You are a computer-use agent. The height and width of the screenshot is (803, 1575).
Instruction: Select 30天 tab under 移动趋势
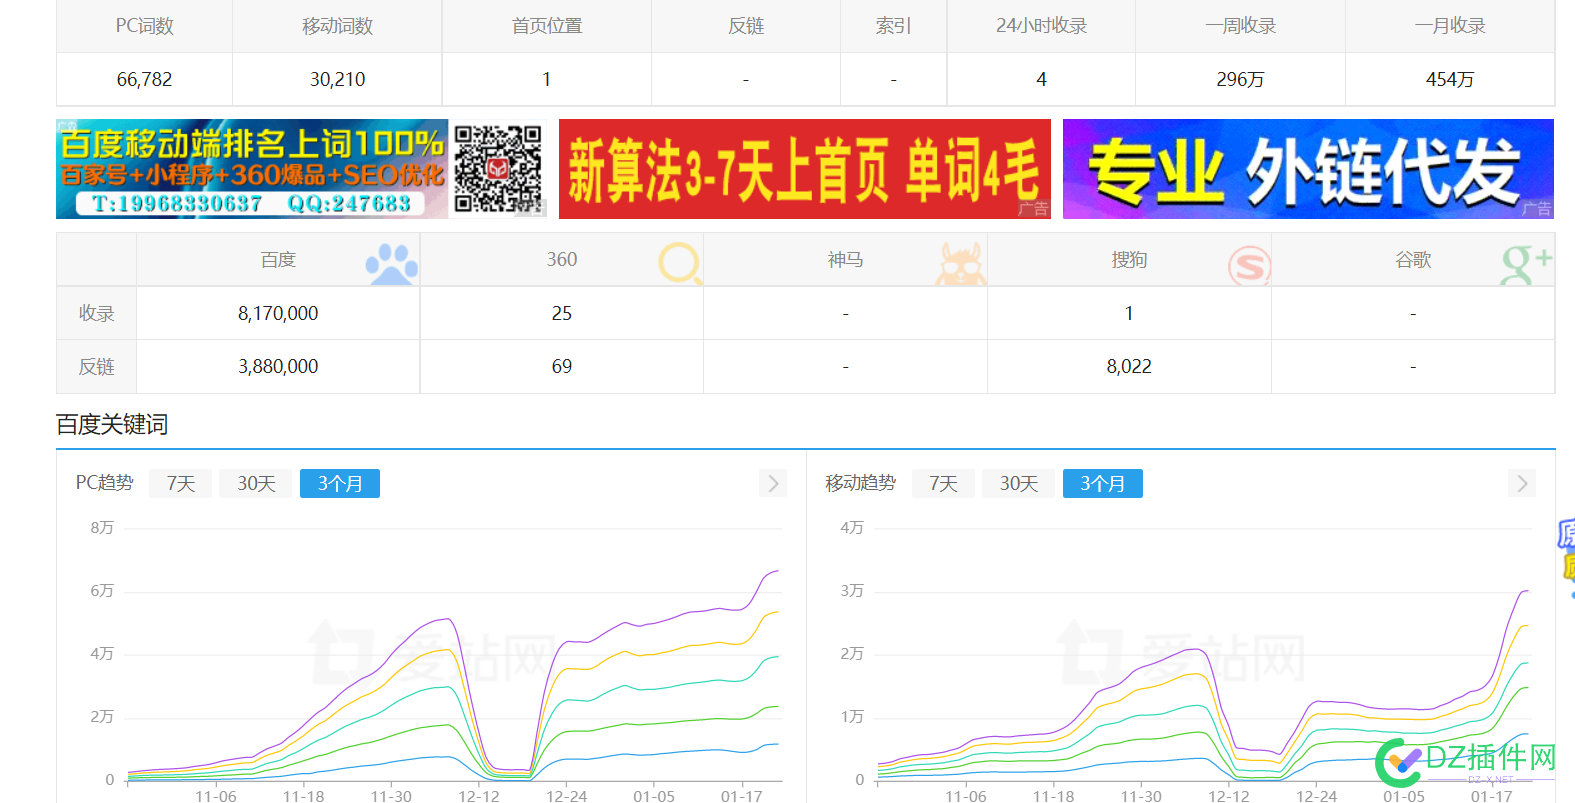(x=1019, y=484)
